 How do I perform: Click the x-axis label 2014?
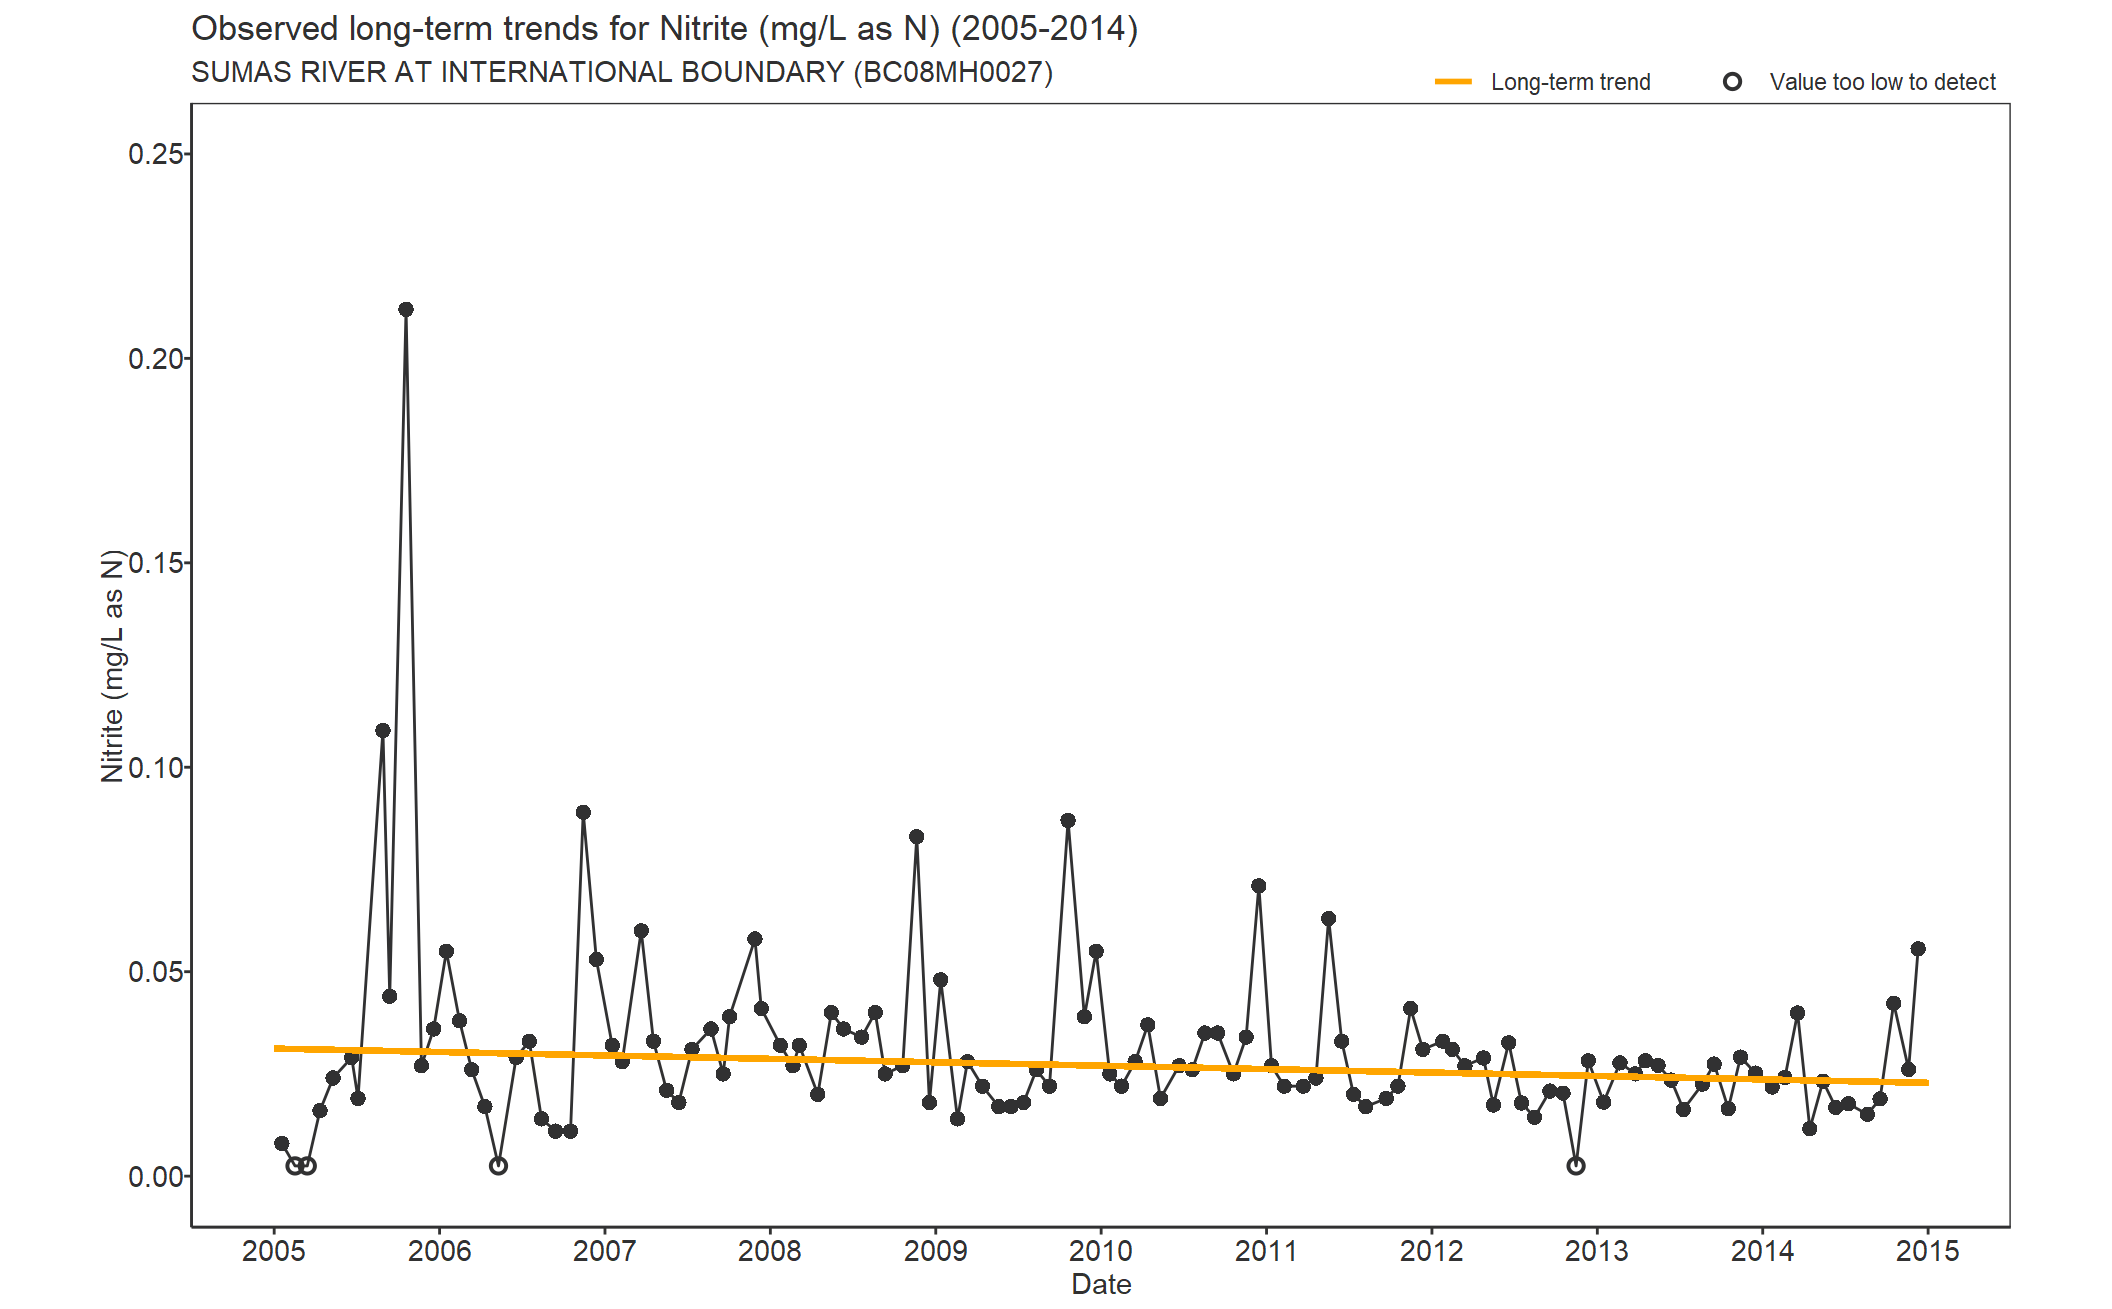1762,1251
